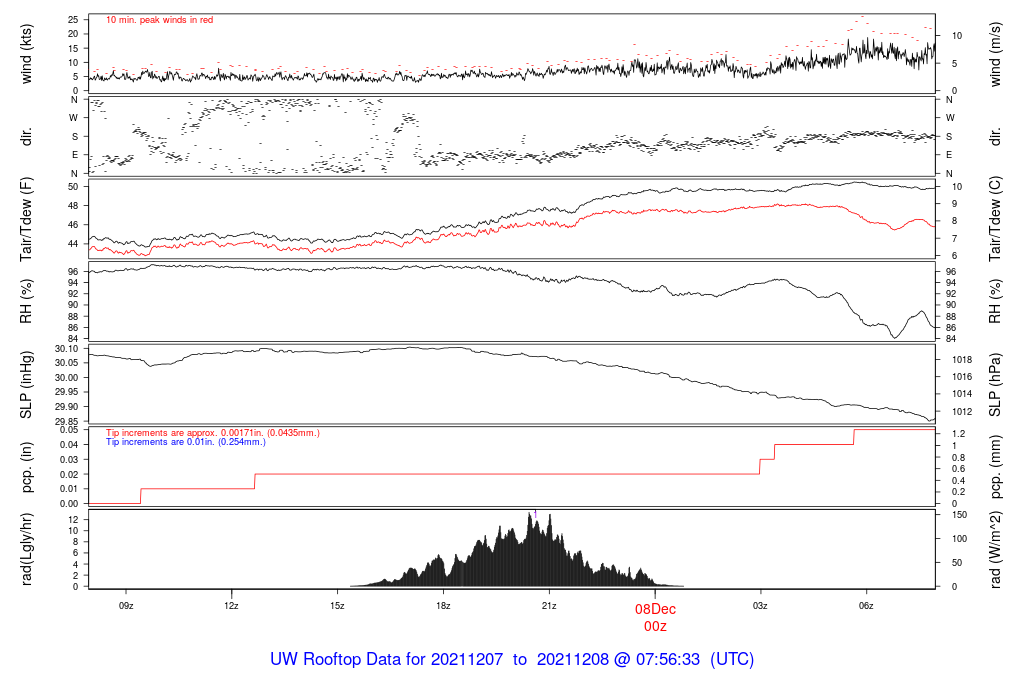Click the 'SLP (hPa)' axis label

[x=995, y=385]
